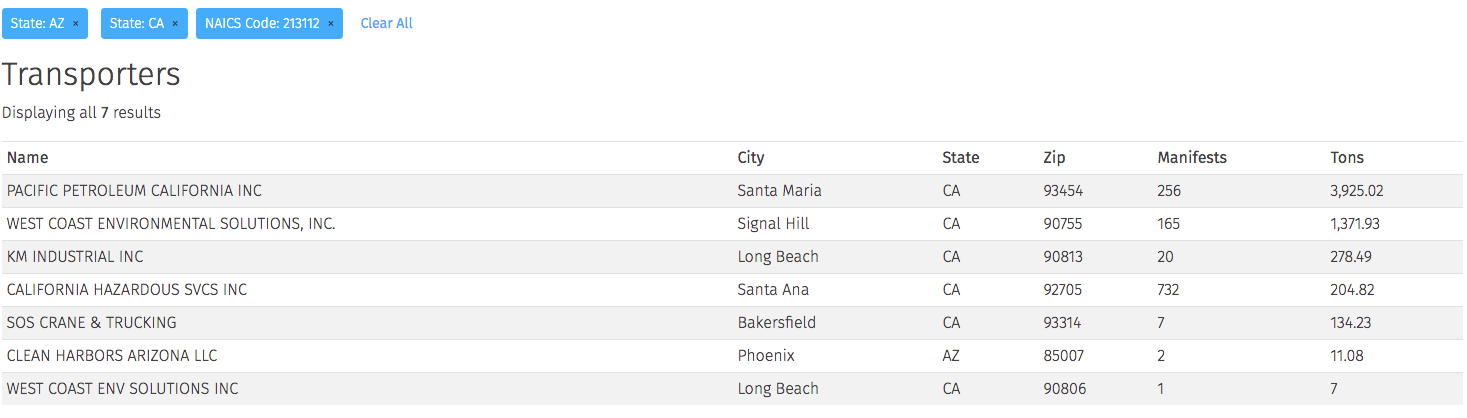Image resolution: width=1467 pixels, height=418 pixels.
Task: Select West Coast Env Solutions Inc
Action: click(732, 388)
